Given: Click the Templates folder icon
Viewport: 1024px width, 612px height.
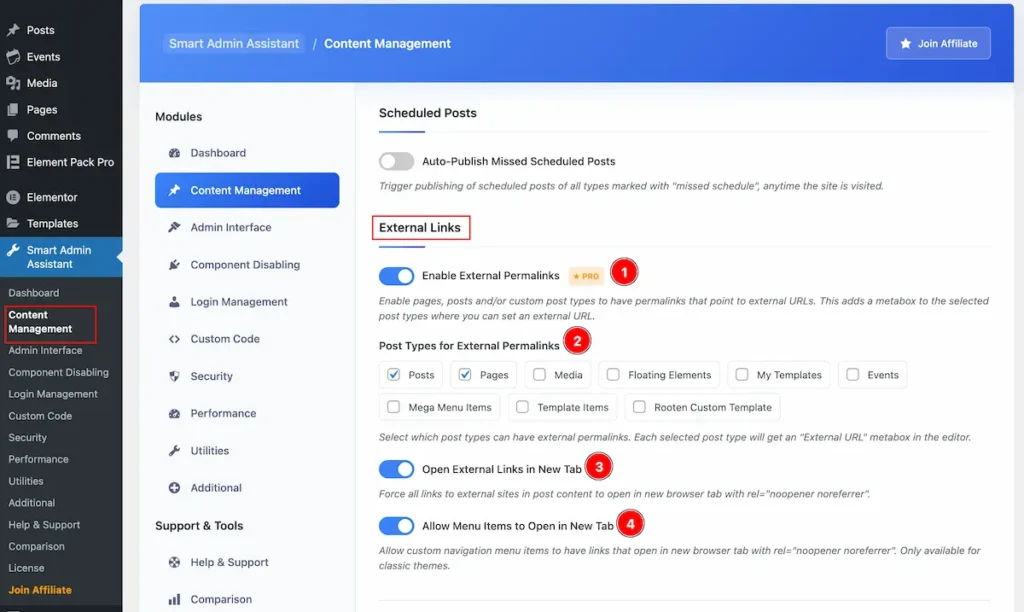Looking at the screenshot, I should click(x=13, y=223).
